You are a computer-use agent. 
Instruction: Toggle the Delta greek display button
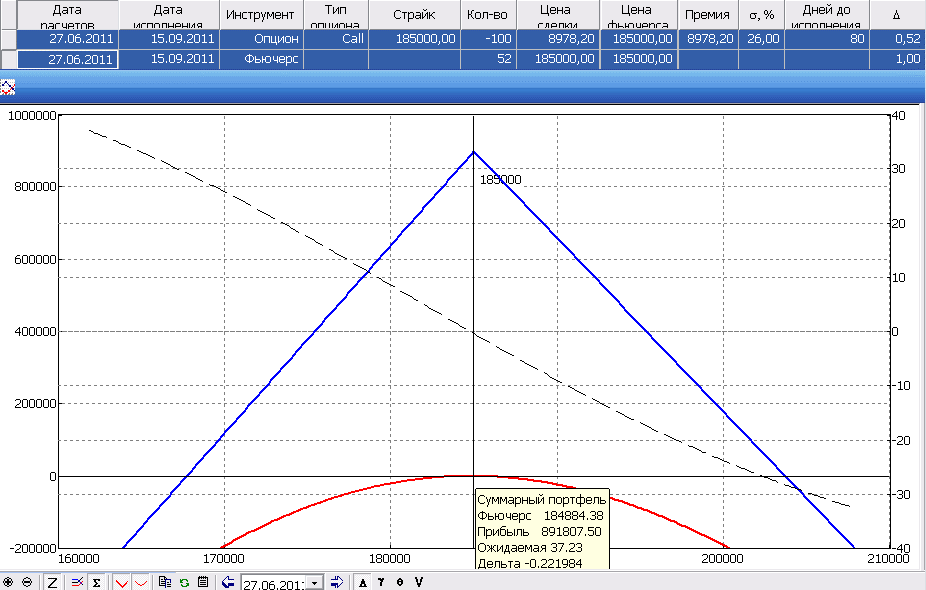(362, 582)
